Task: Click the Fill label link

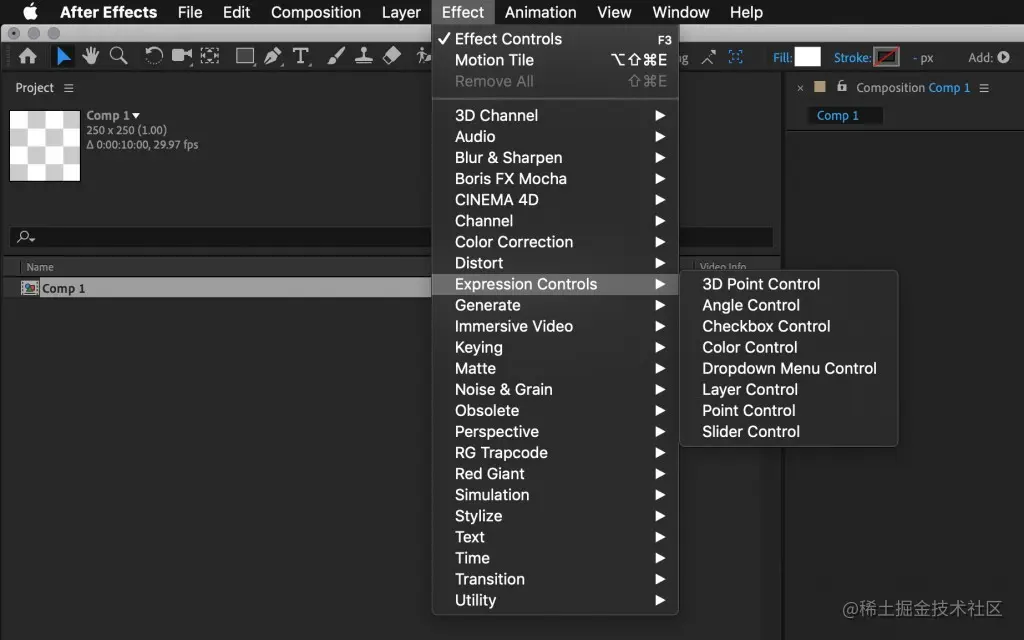Action: (782, 57)
